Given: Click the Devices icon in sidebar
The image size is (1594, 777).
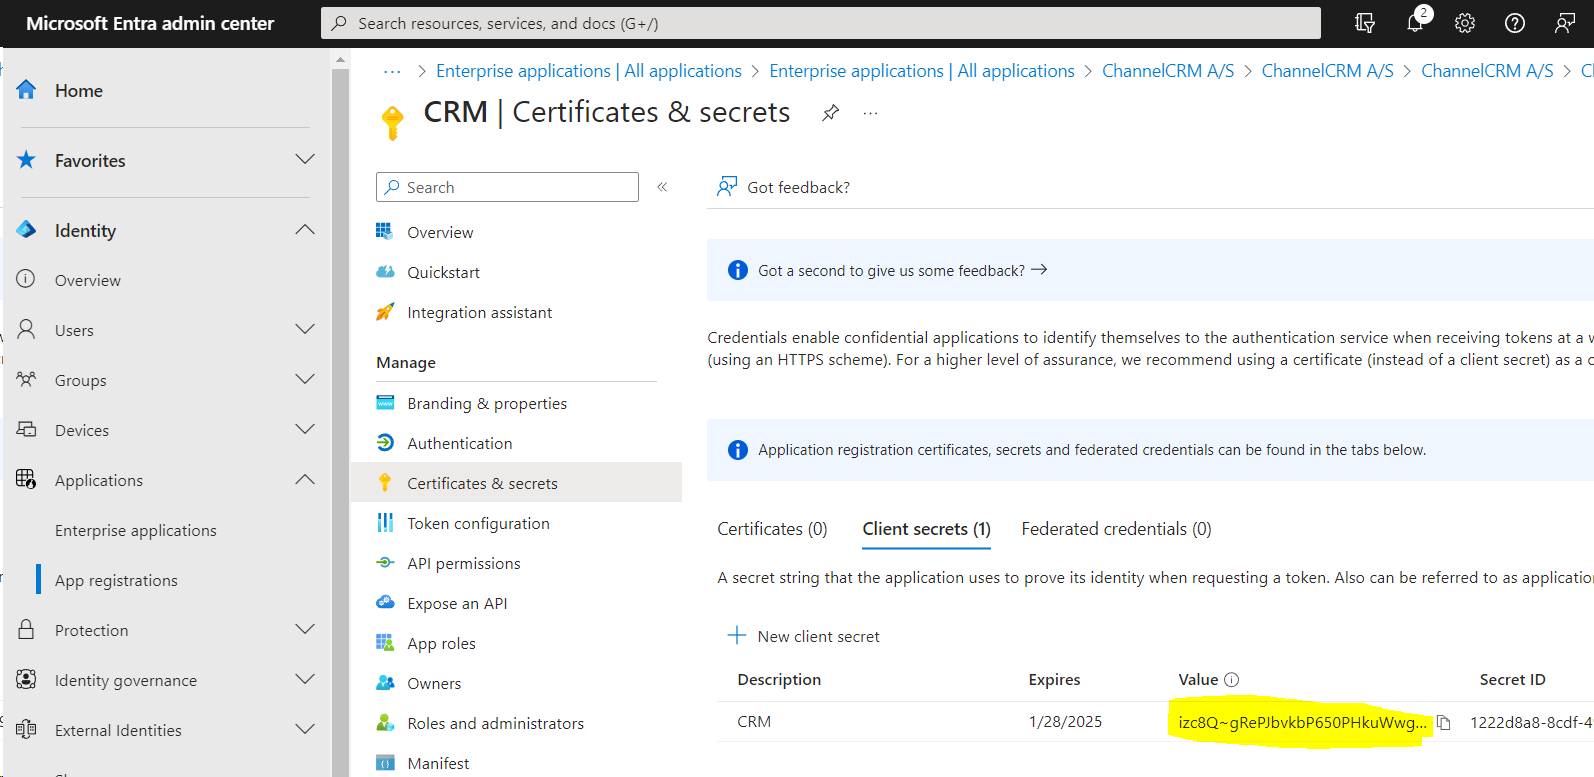Looking at the screenshot, I should (27, 429).
